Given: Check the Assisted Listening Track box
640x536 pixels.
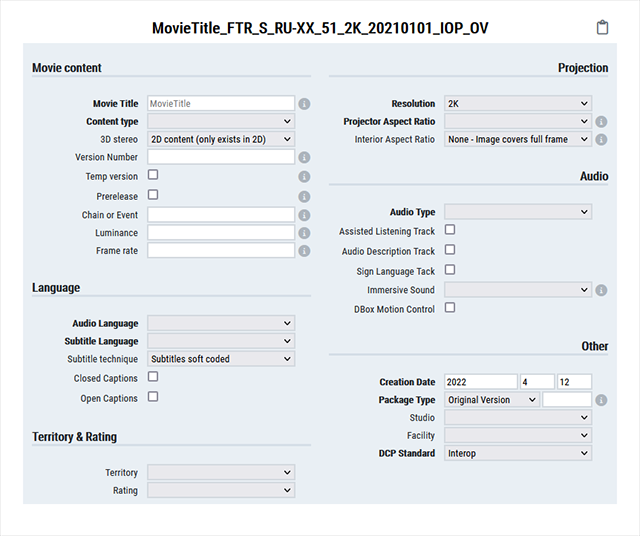Looking at the screenshot, I should click(450, 230).
